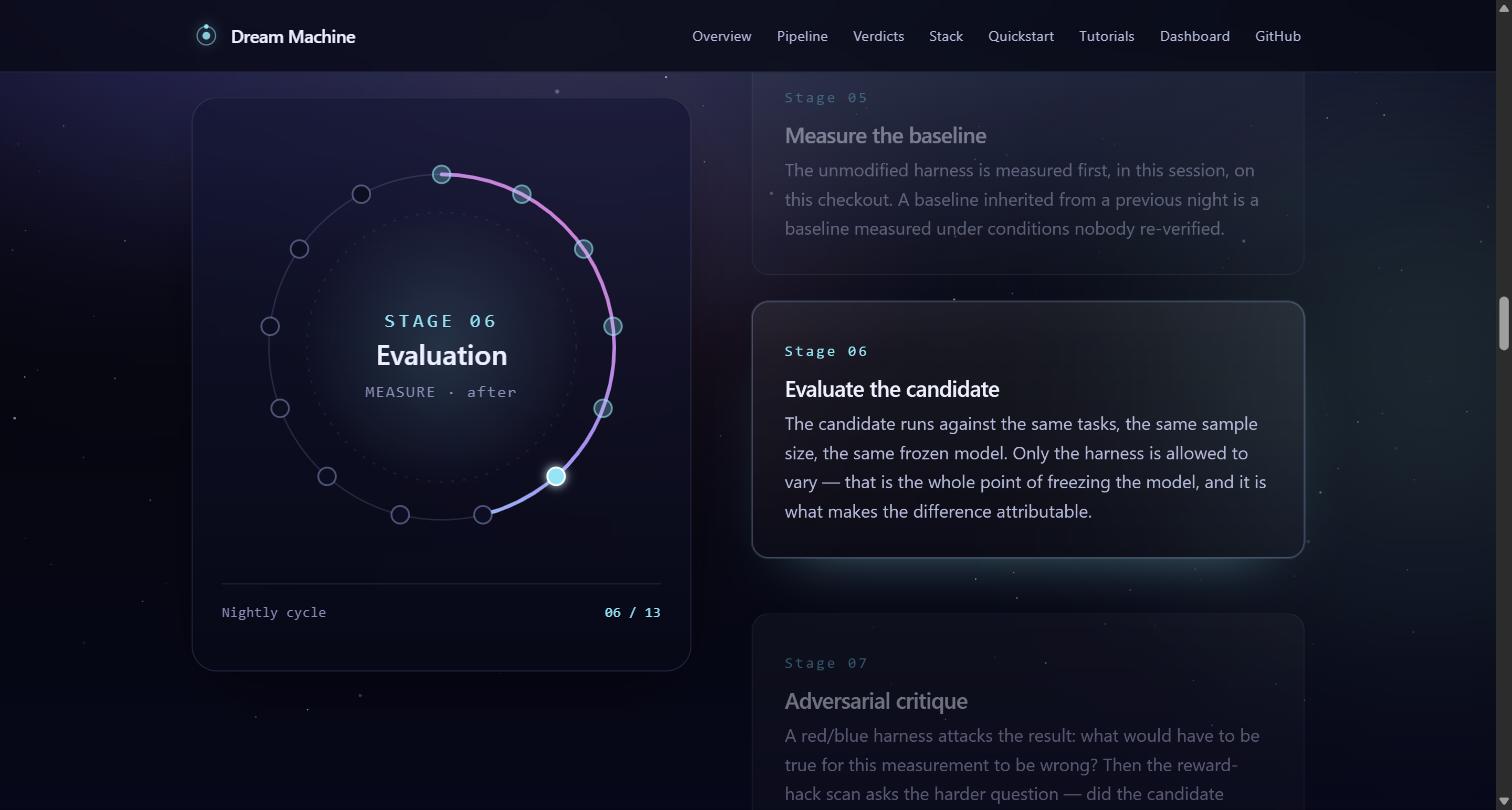
Task: Click the Dream Machine logo icon
Action: pyautogui.click(x=206, y=36)
